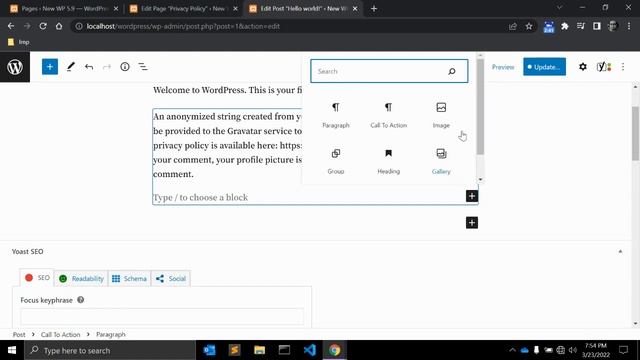Click the Focus keyphrase input field
The image size is (640, 360).
pos(162,317)
